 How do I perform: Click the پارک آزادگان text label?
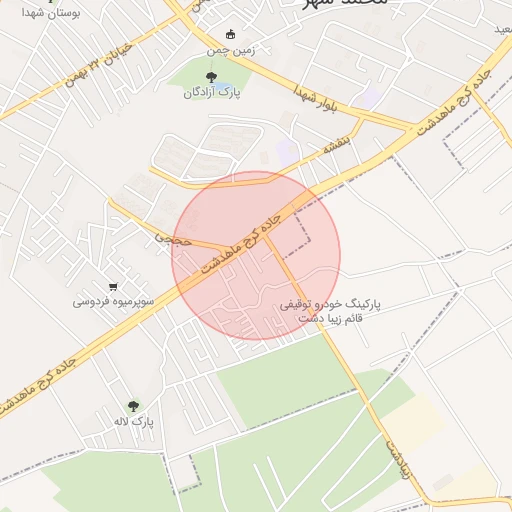pyautogui.click(x=212, y=93)
